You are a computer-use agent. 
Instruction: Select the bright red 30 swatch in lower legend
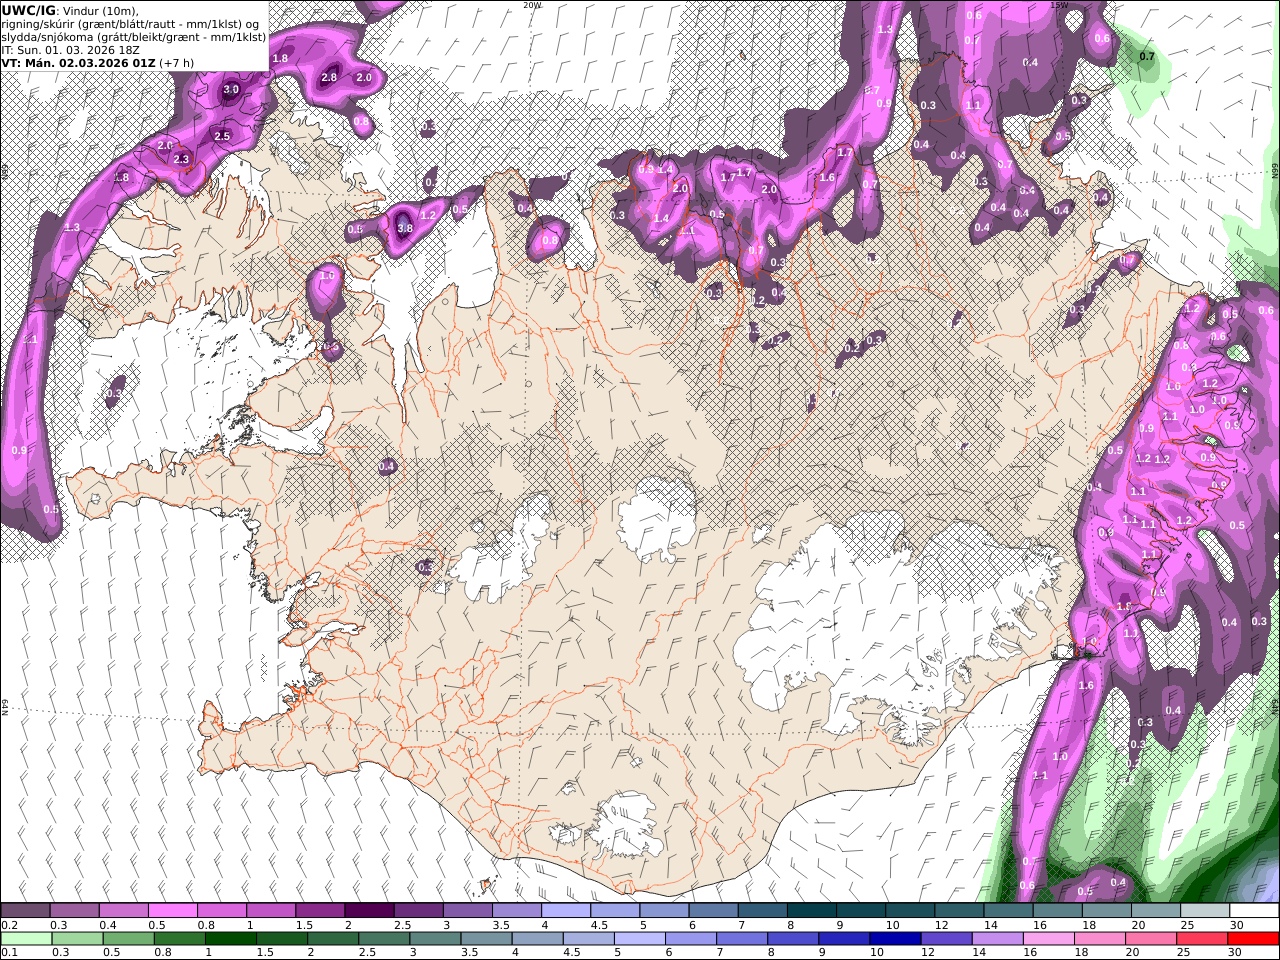click(x=1253, y=939)
